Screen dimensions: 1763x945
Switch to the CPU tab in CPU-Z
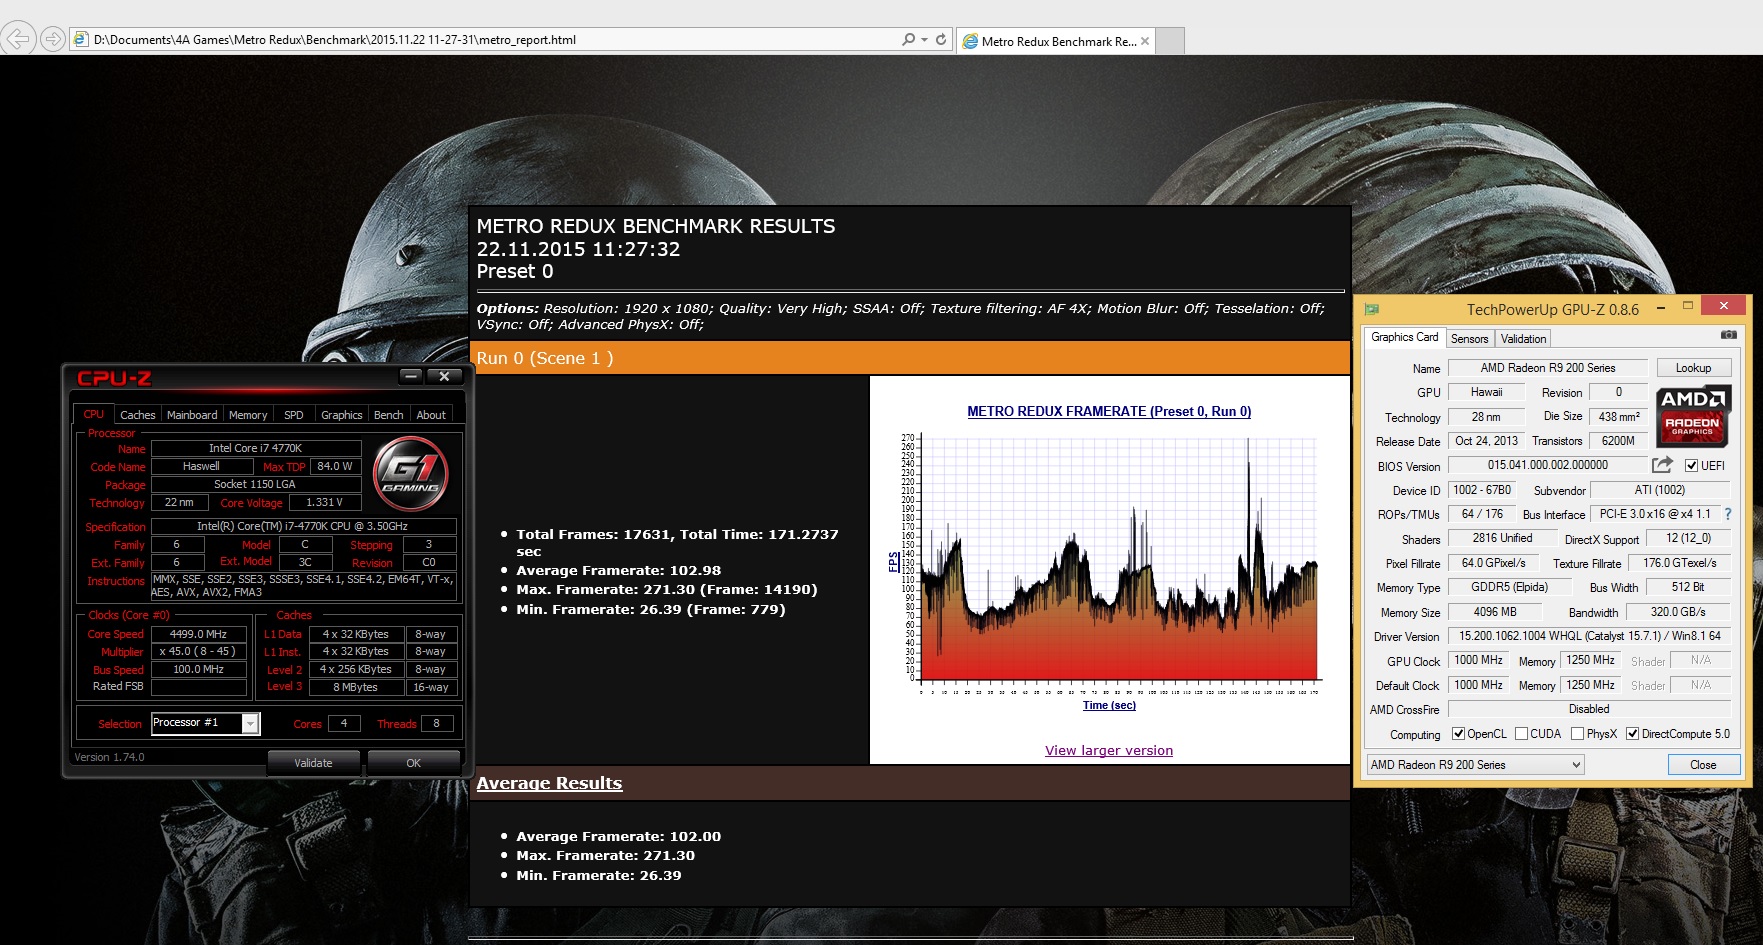(x=94, y=414)
